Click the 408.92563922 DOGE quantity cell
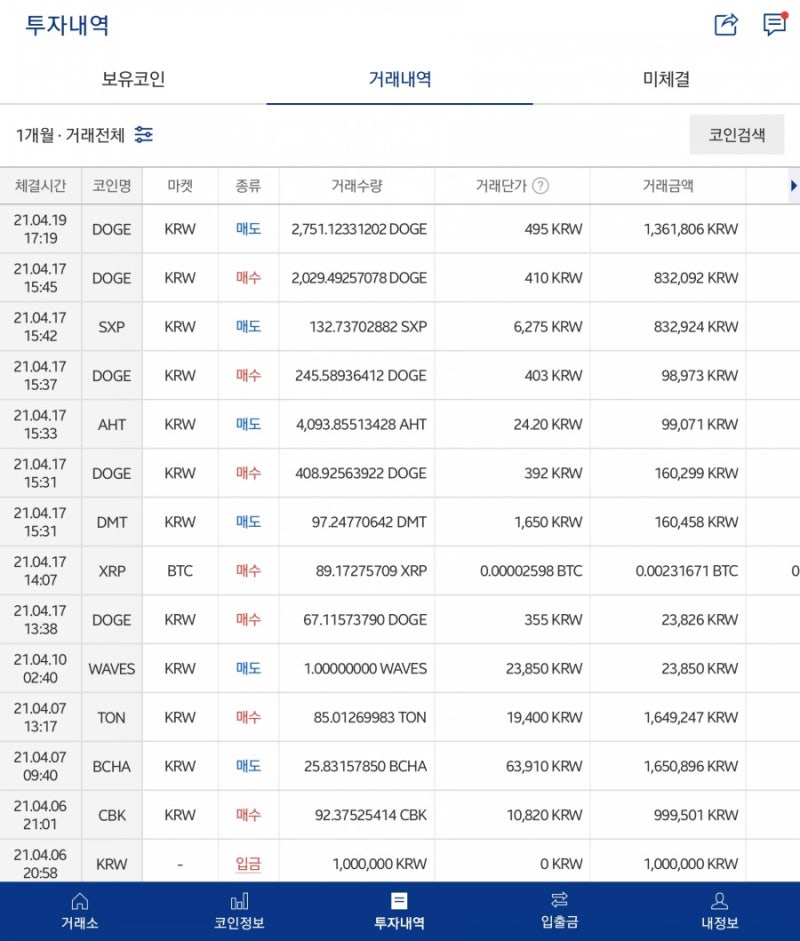800x941 pixels. [356, 474]
